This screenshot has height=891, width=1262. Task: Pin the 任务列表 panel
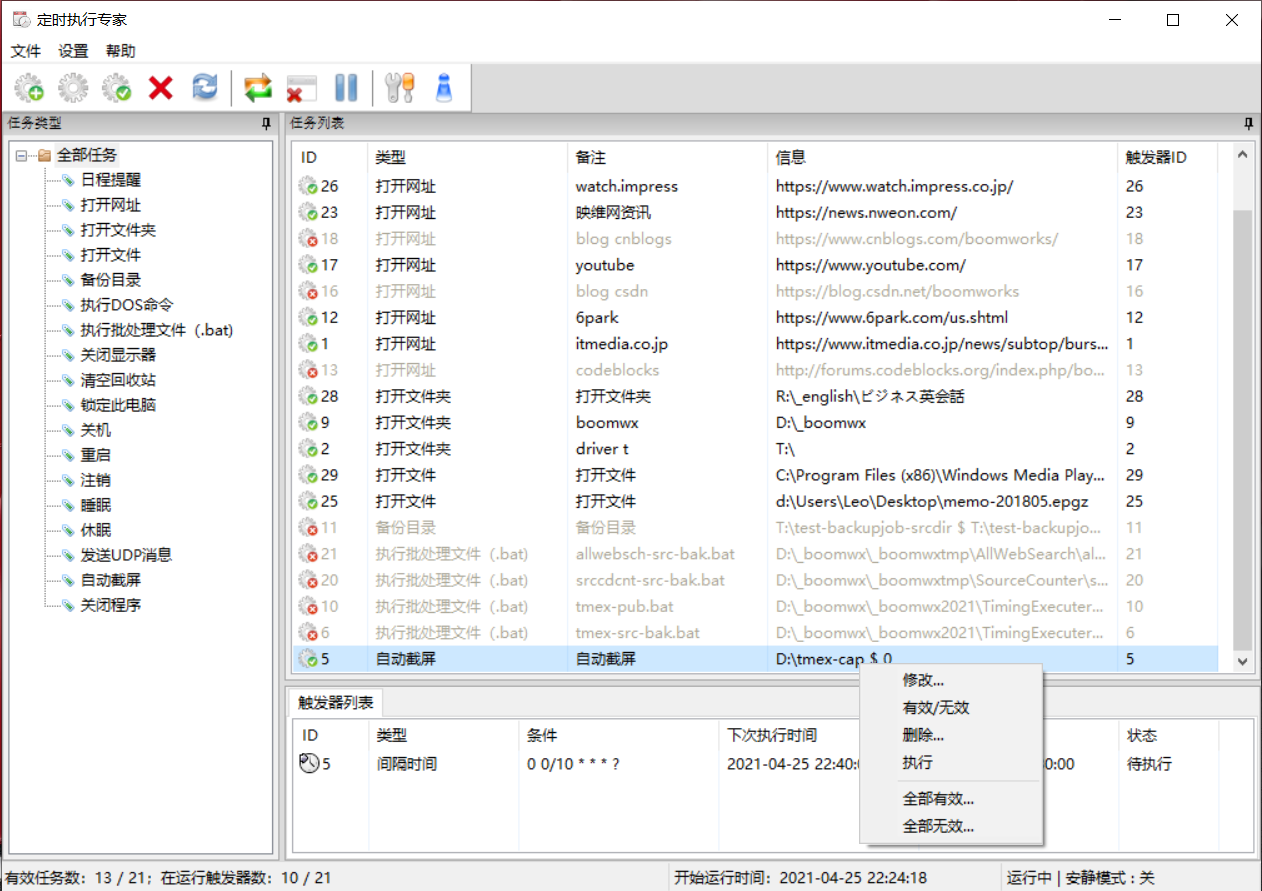coord(1248,123)
